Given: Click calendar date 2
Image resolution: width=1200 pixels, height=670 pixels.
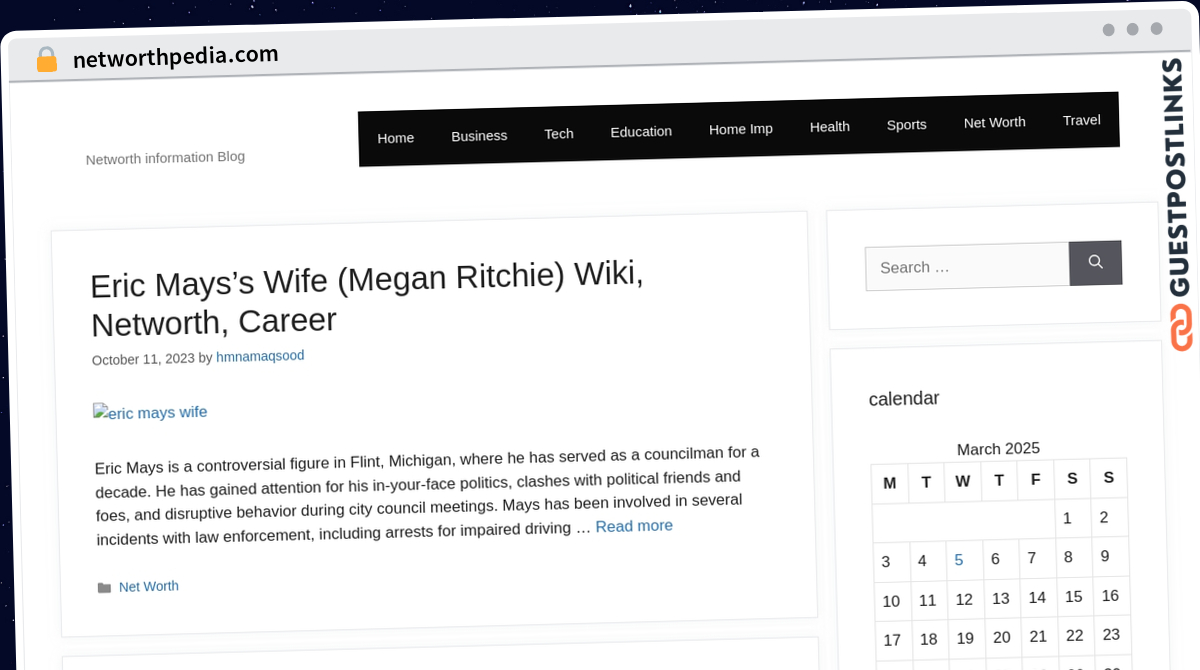Looking at the screenshot, I should tap(1104, 517).
